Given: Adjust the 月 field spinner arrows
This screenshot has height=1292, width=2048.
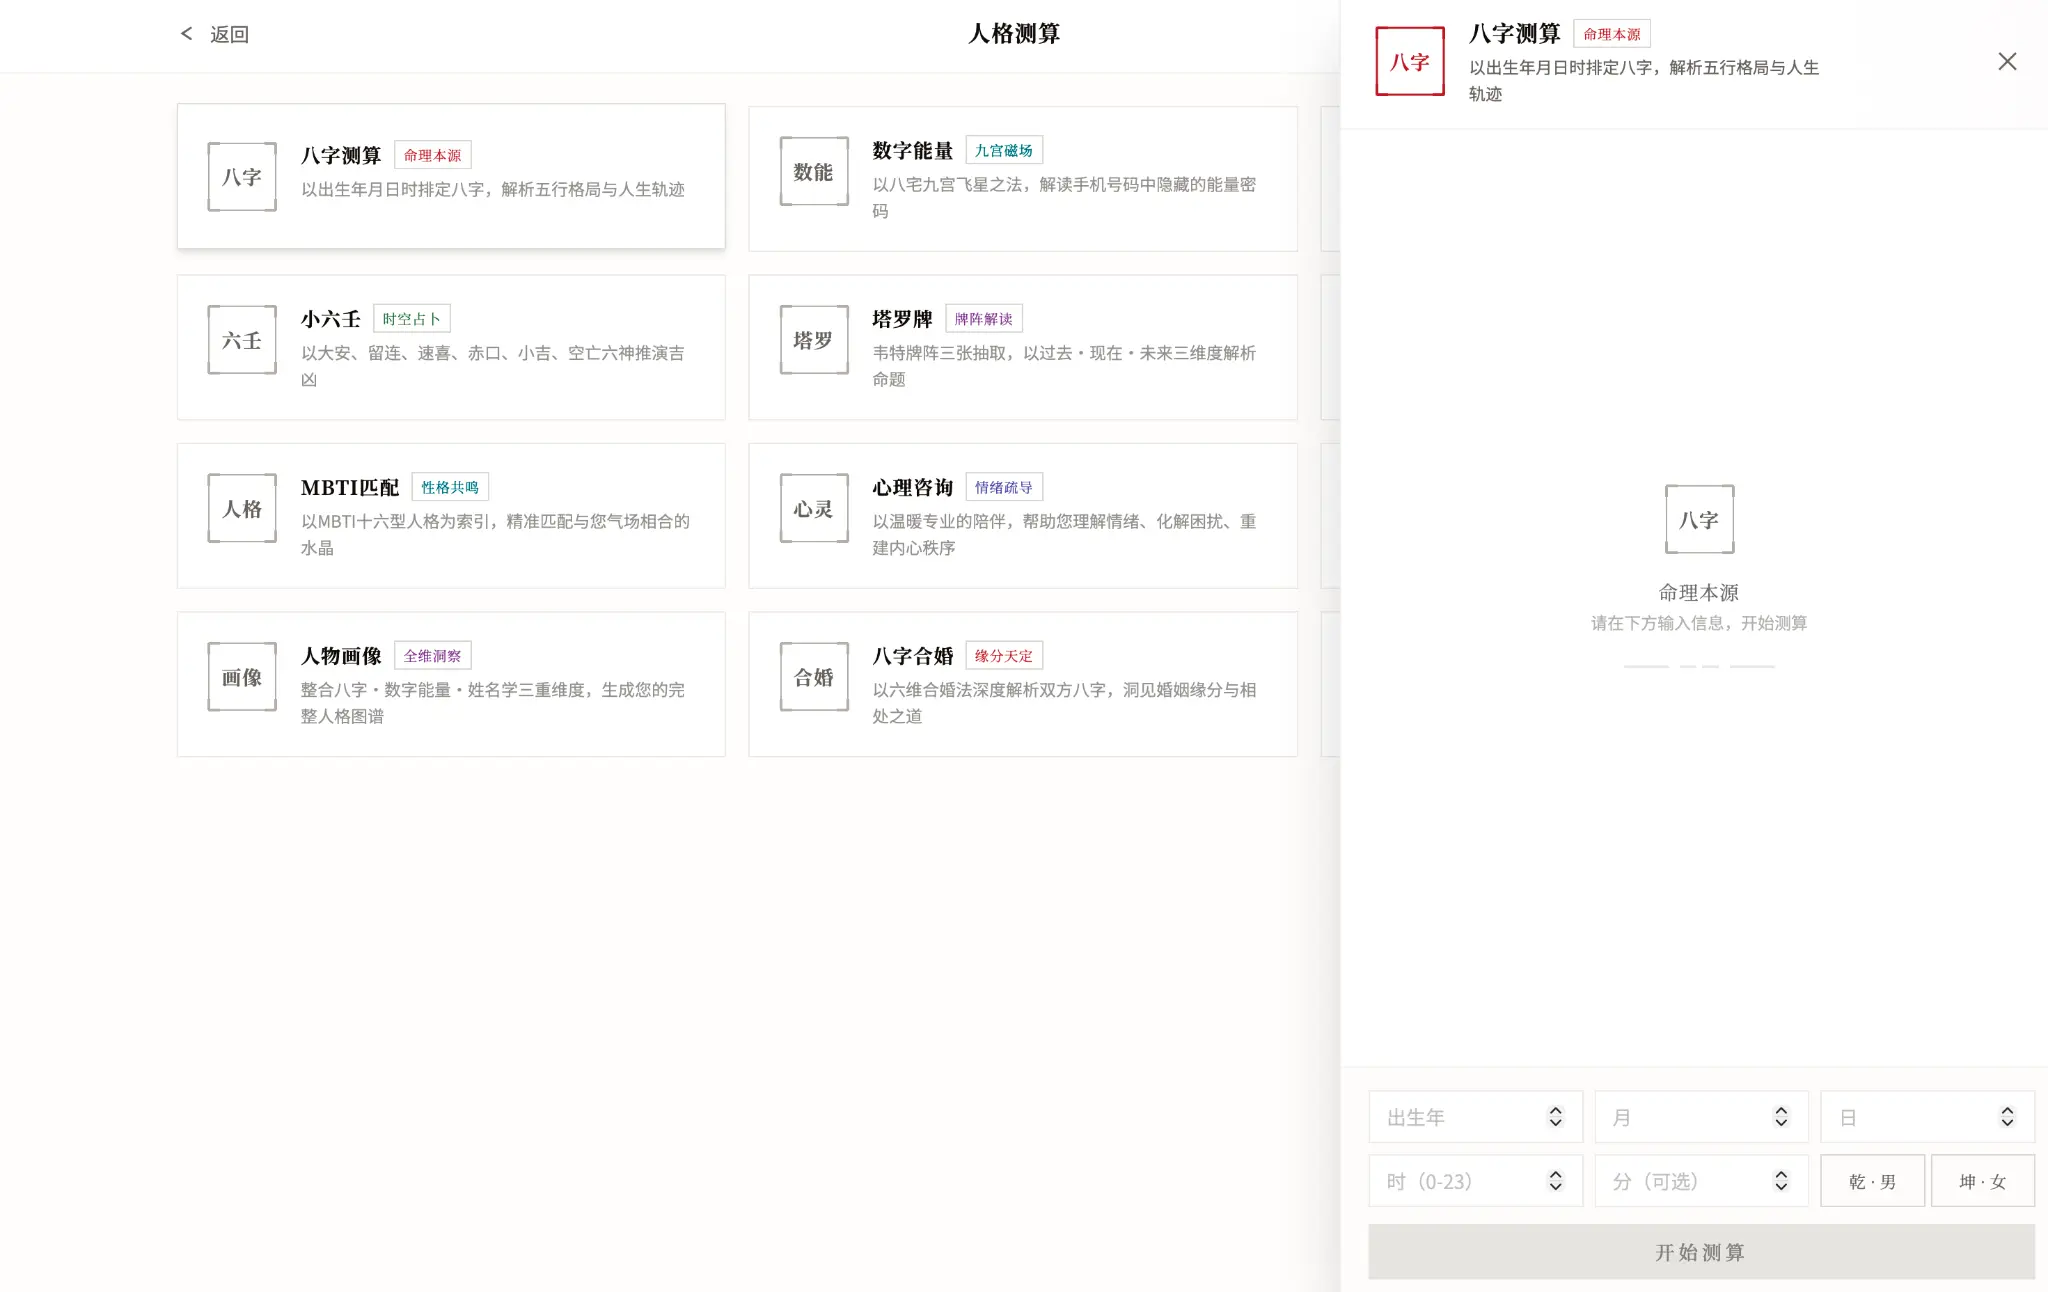Looking at the screenshot, I should click(x=1781, y=1117).
